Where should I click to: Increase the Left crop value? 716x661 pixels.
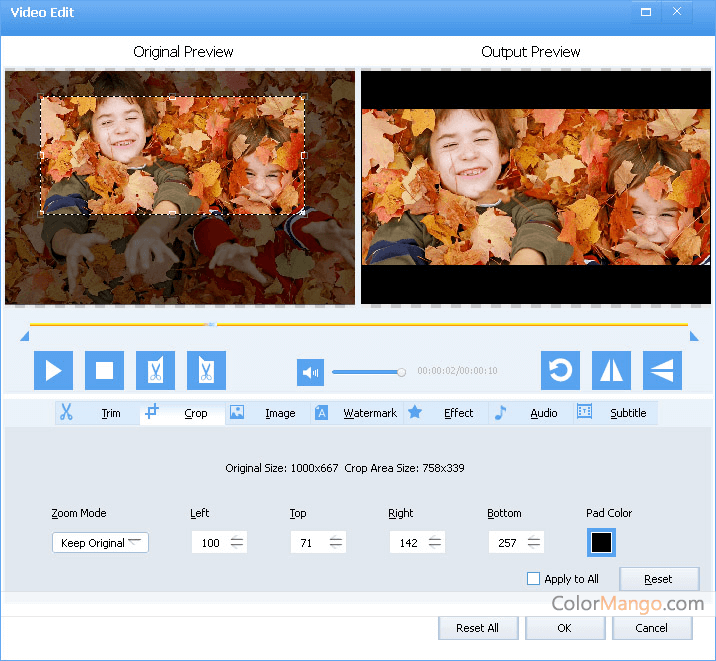click(x=237, y=539)
